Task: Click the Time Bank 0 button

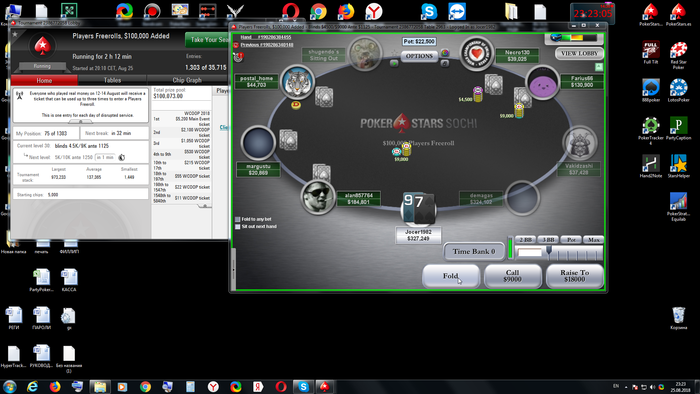Action: click(x=474, y=251)
